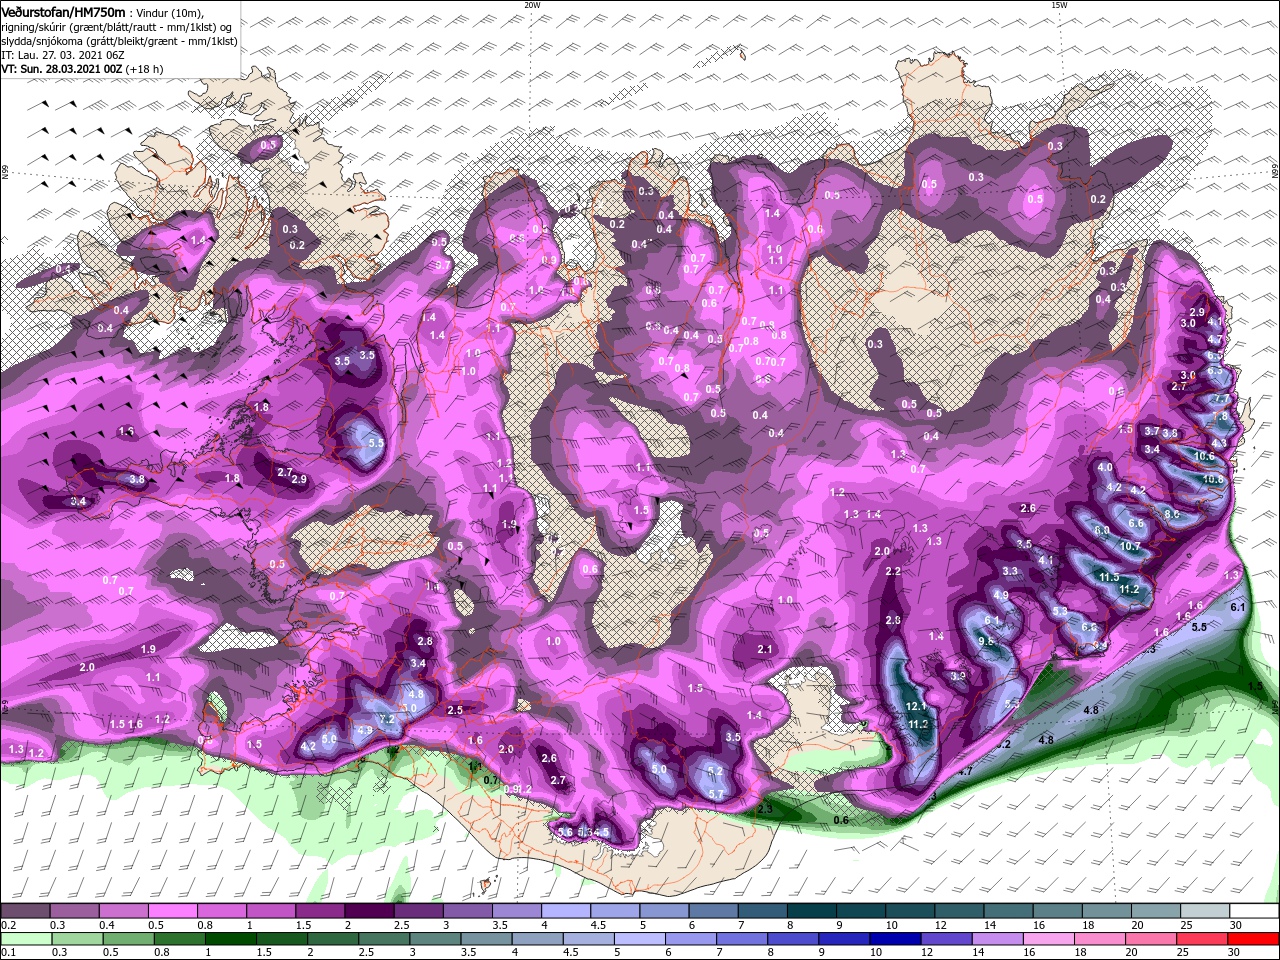Click the 'rigning/skúrir' legend description line
1280x960 pixels.
pos(117,27)
